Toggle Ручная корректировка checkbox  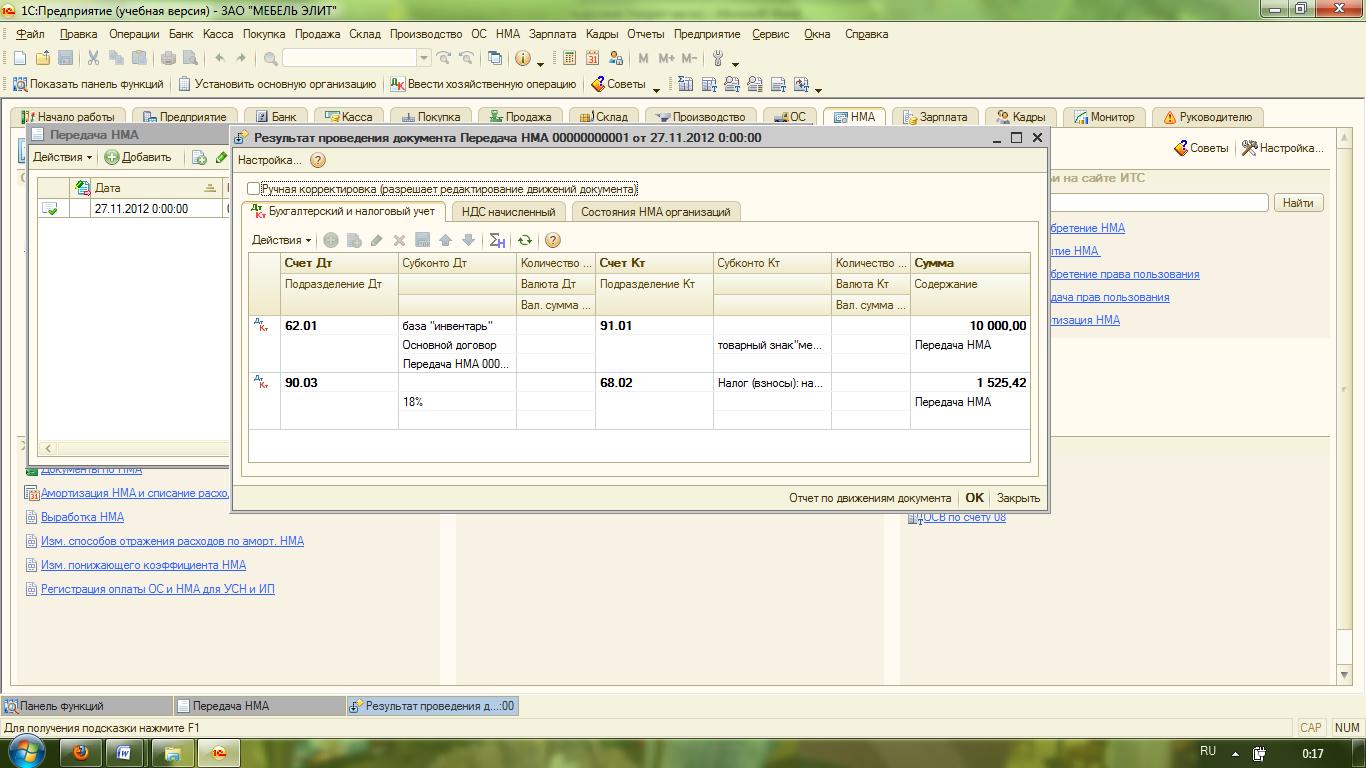(x=253, y=189)
